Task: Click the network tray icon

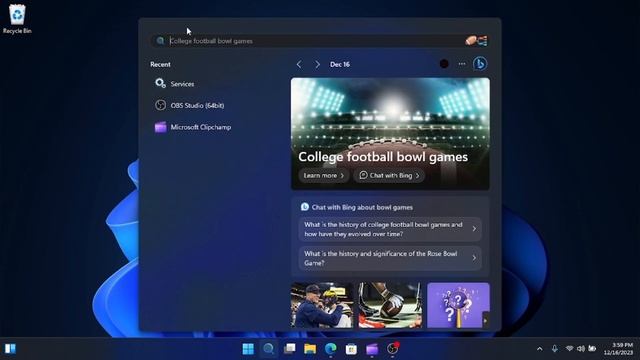Action: click(x=569, y=349)
